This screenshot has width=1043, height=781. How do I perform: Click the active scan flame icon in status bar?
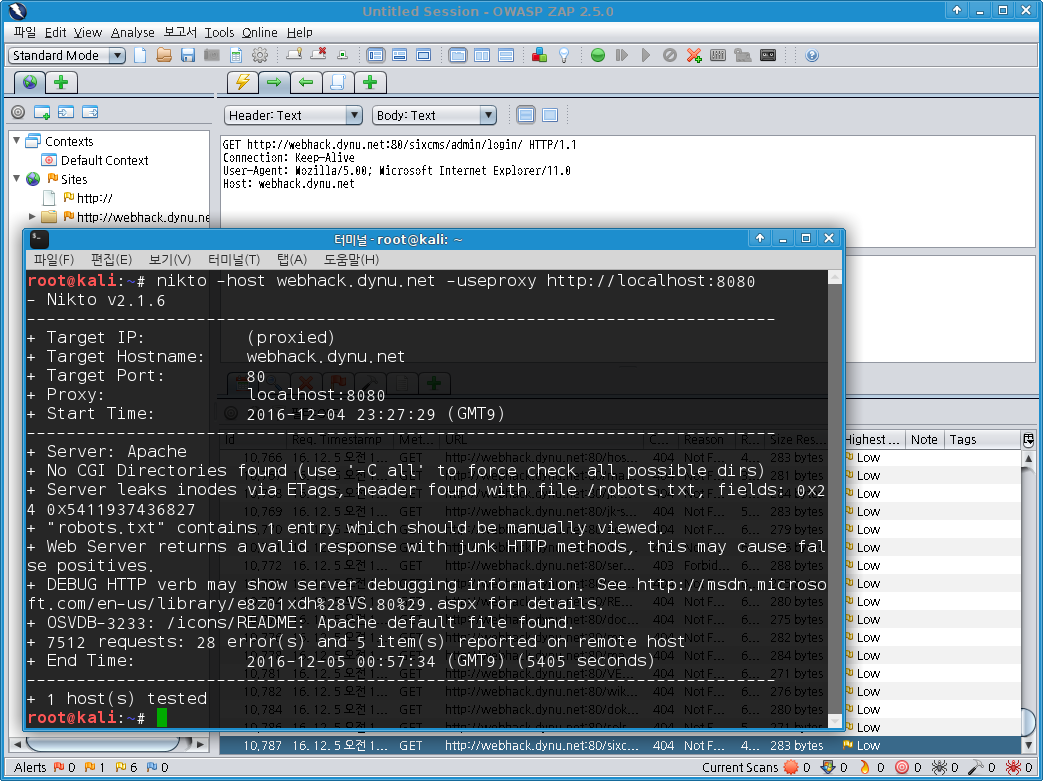(x=865, y=767)
